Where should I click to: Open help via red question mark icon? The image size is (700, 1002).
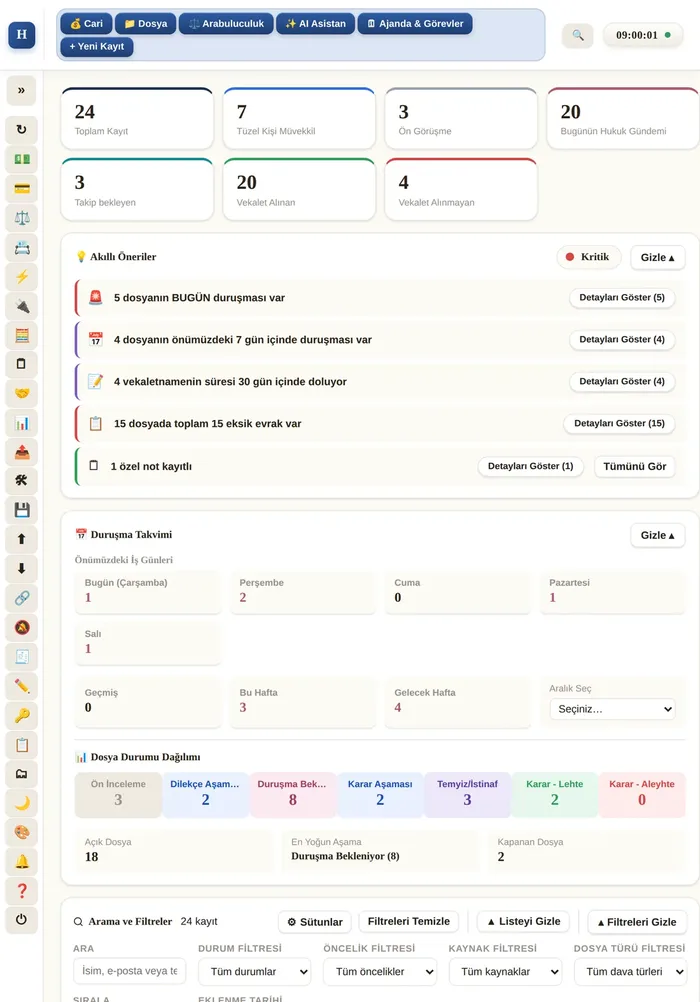(x=22, y=891)
